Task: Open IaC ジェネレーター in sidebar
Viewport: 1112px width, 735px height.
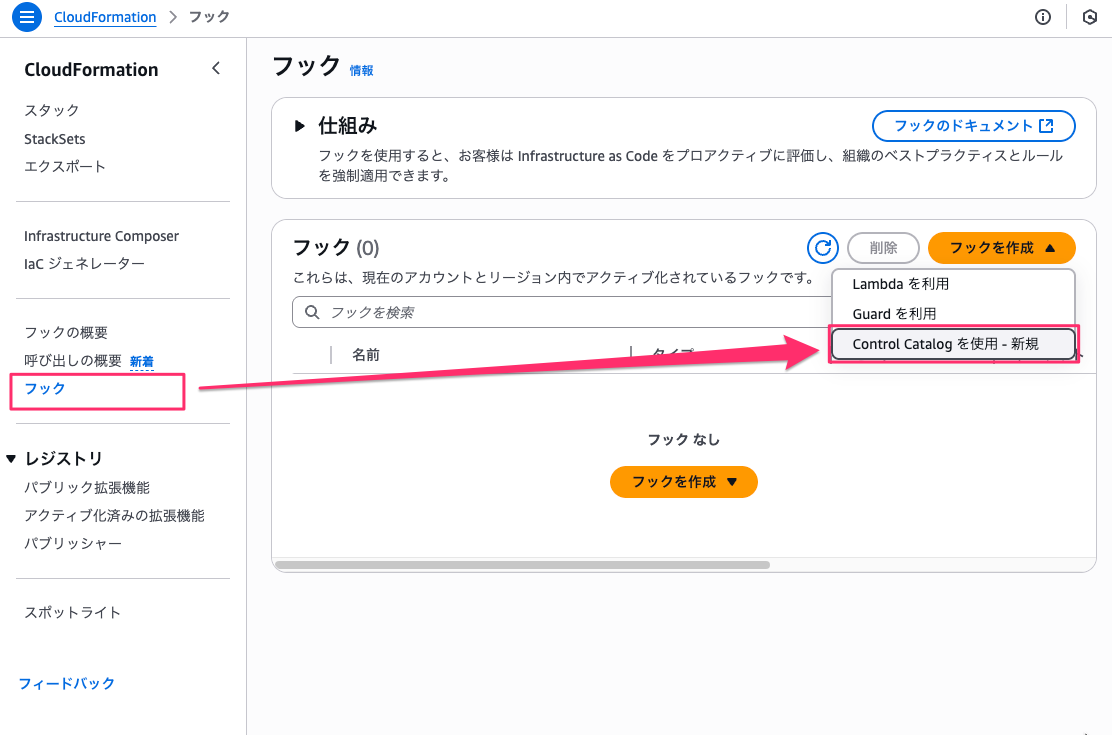Action: [x=84, y=264]
